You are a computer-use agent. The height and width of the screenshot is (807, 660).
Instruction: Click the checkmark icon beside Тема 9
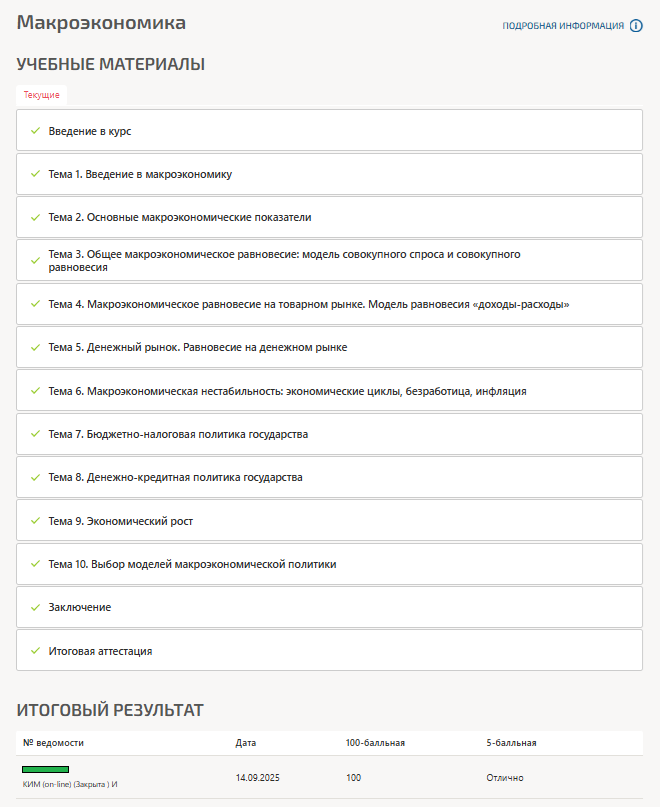[x=35, y=521]
